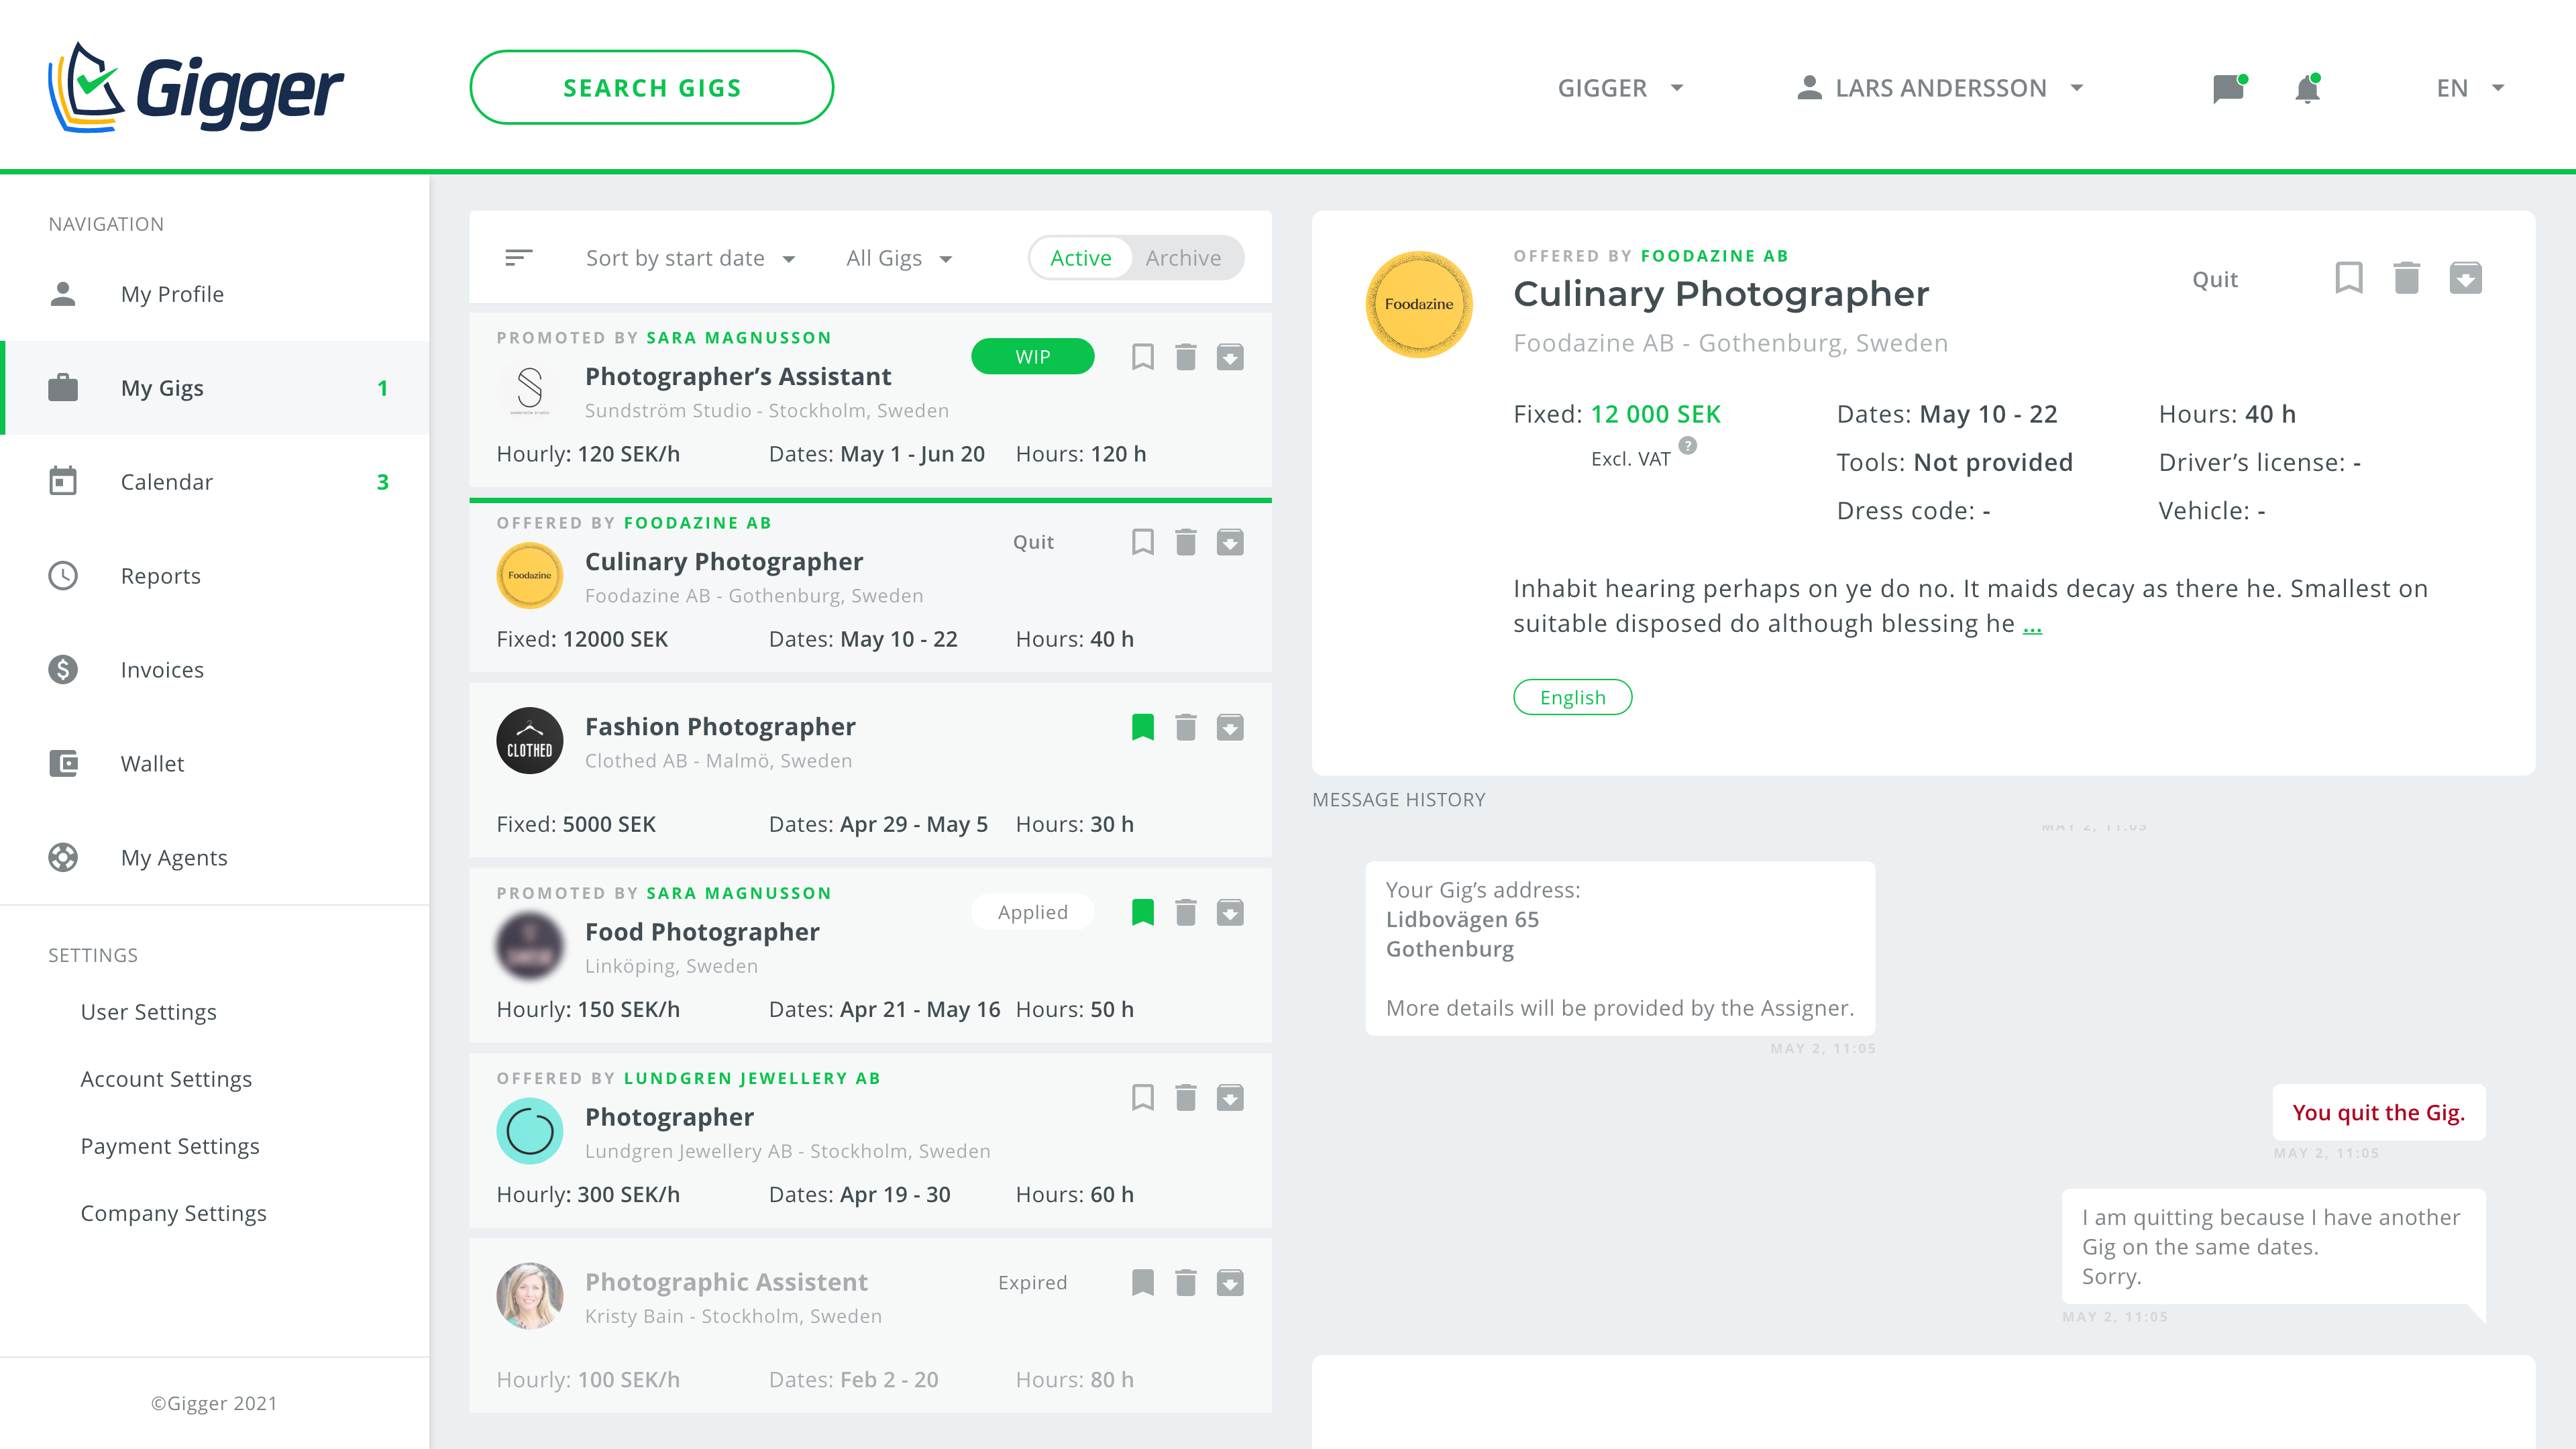Open the Wallet page
The height and width of the screenshot is (1449, 2576).
coord(215,764)
